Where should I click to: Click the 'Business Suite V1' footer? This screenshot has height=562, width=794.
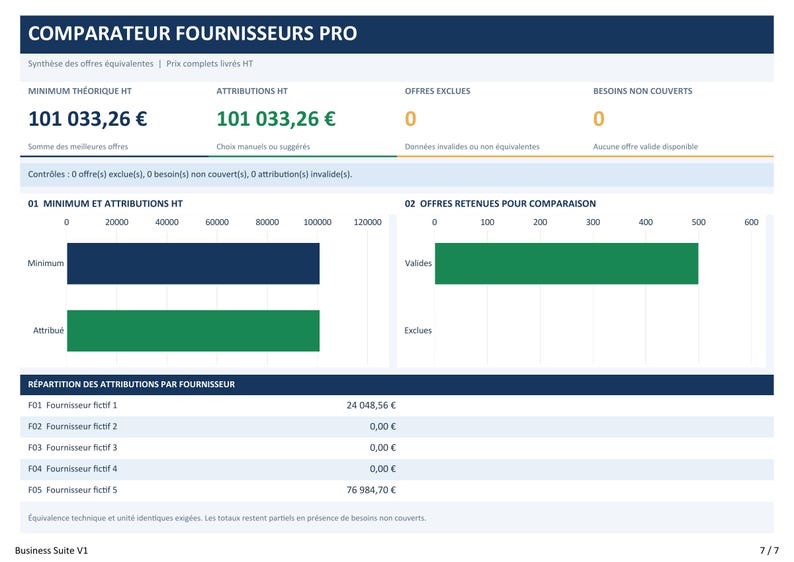[51, 550]
